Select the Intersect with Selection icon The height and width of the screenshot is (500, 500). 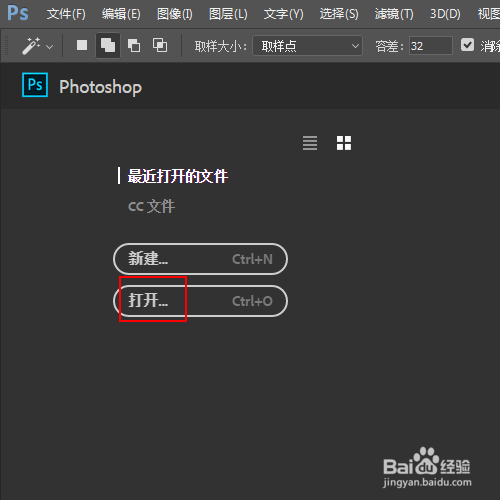coord(160,45)
